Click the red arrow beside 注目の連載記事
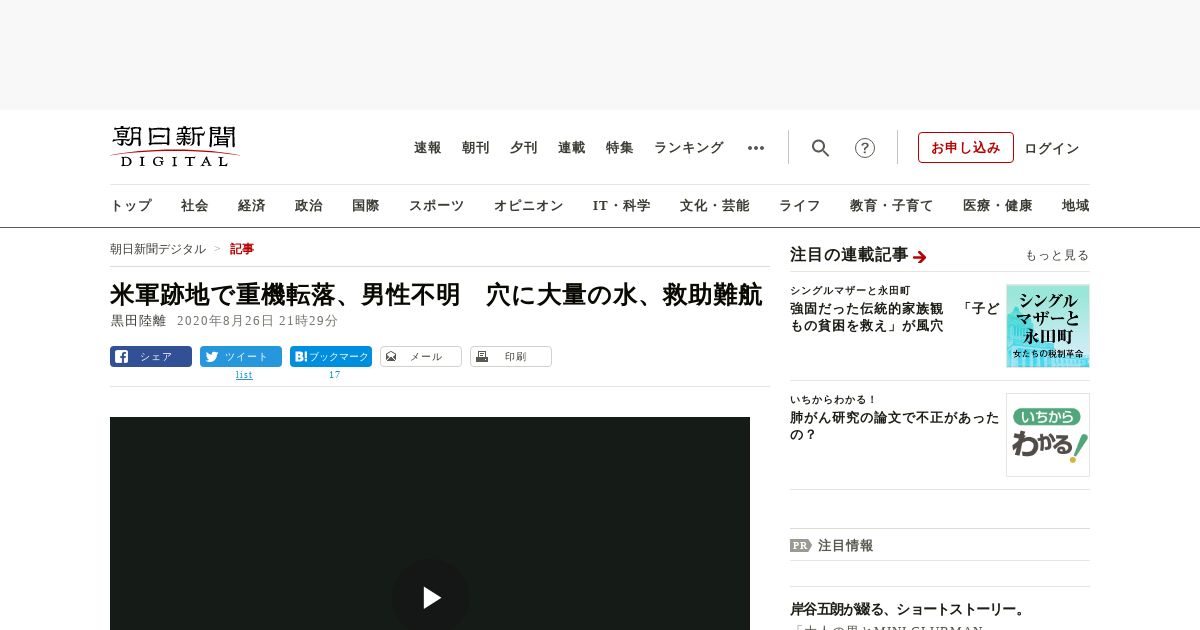 coord(920,257)
